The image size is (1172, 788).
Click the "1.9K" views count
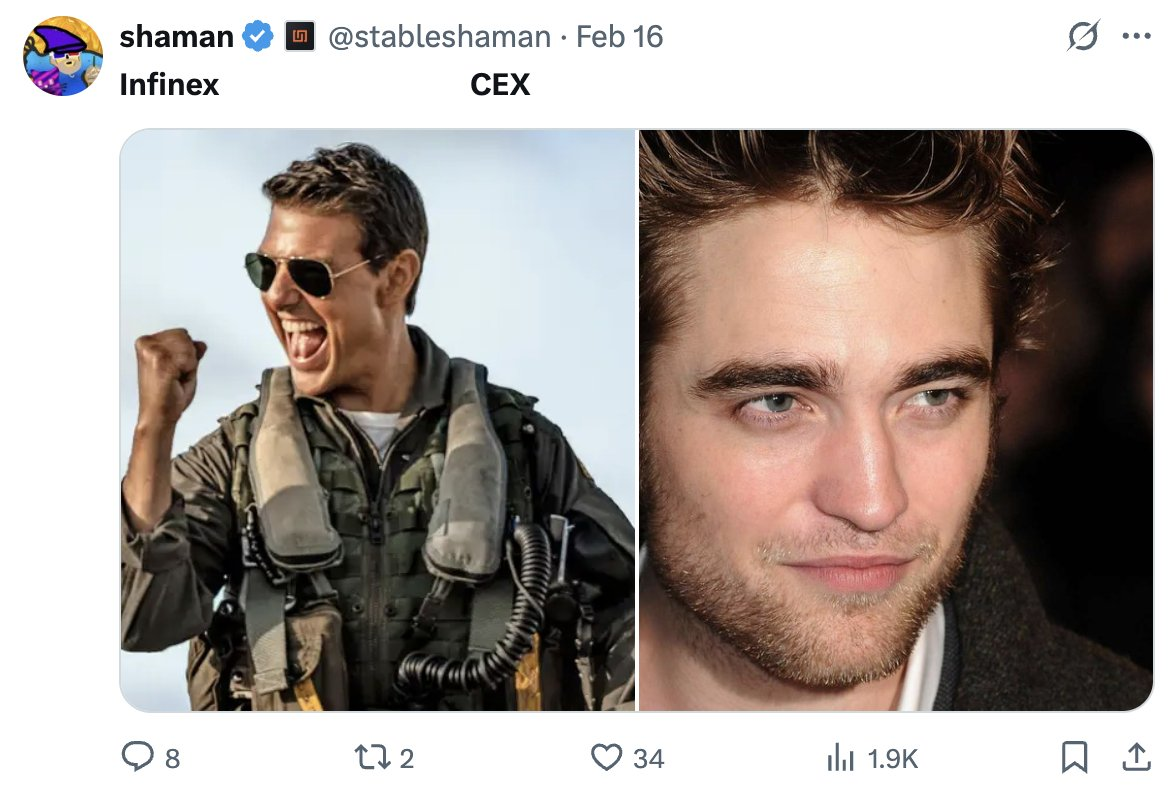(893, 759)
